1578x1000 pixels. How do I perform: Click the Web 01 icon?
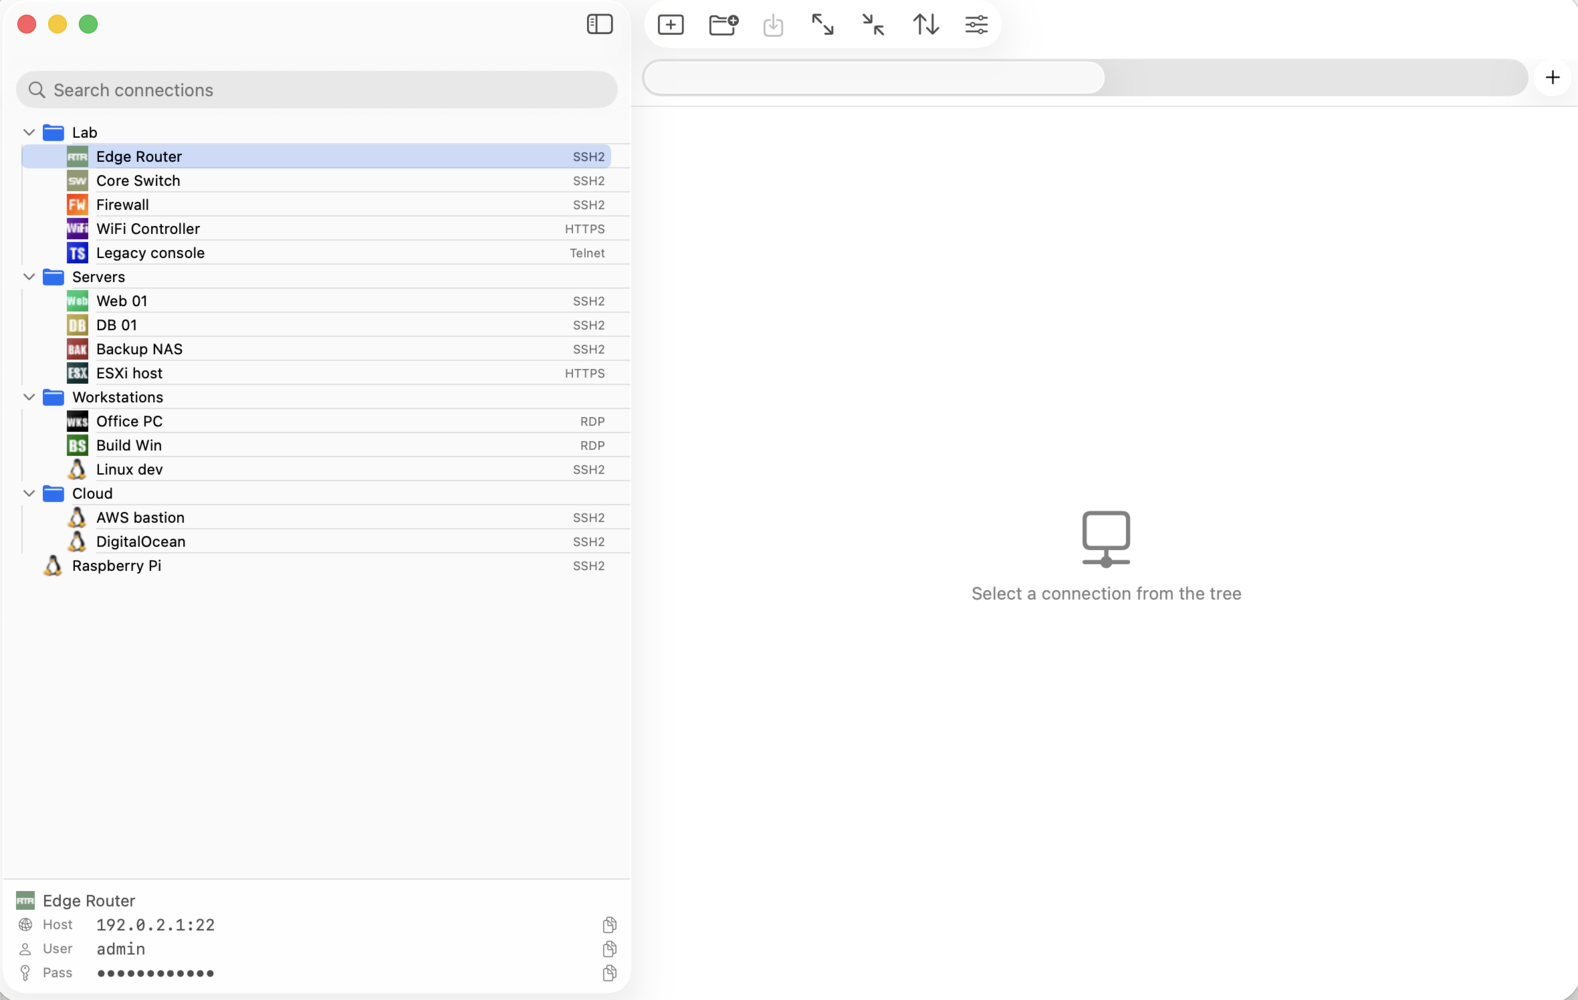click(77, 301)
